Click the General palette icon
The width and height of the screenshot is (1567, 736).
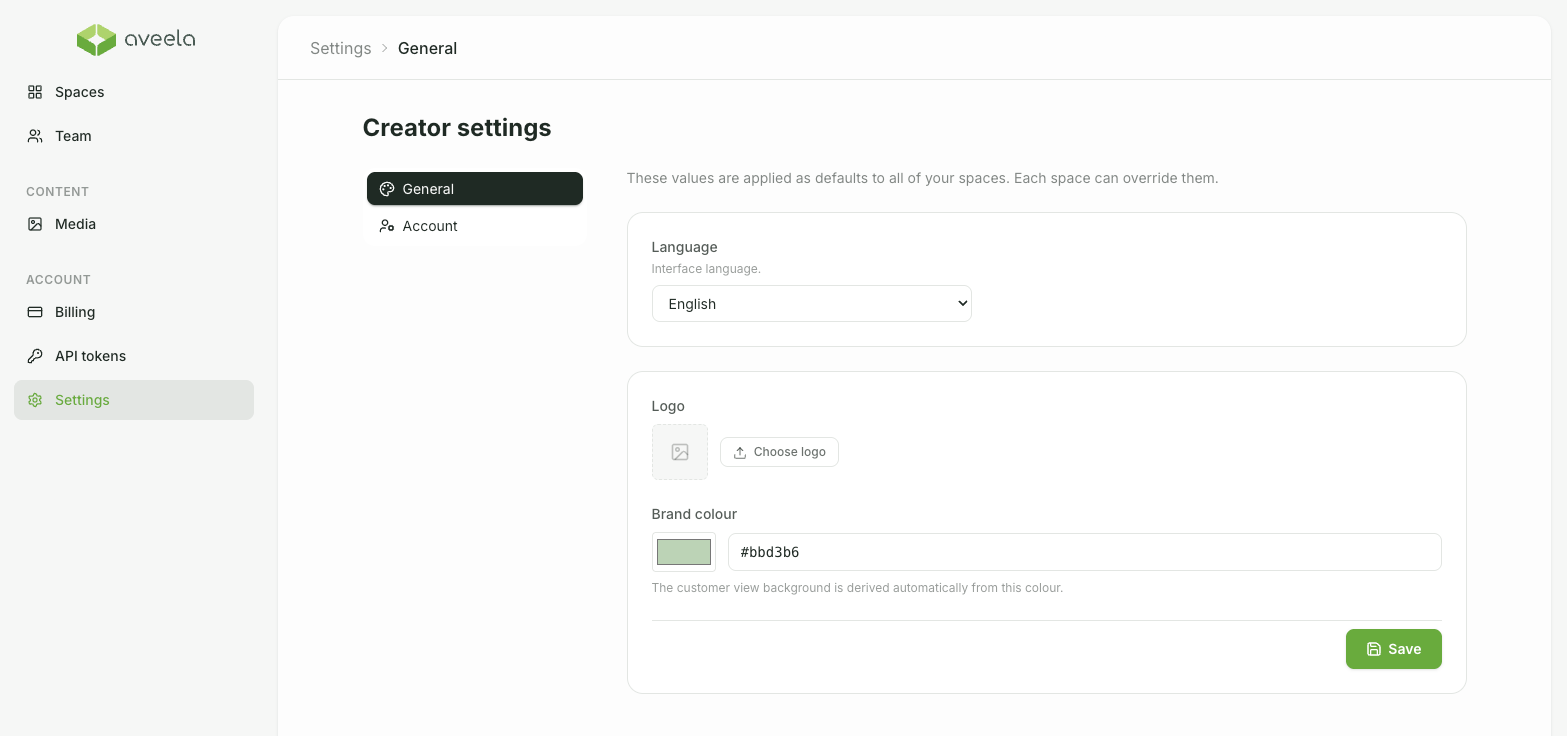(x=387, y=189)
